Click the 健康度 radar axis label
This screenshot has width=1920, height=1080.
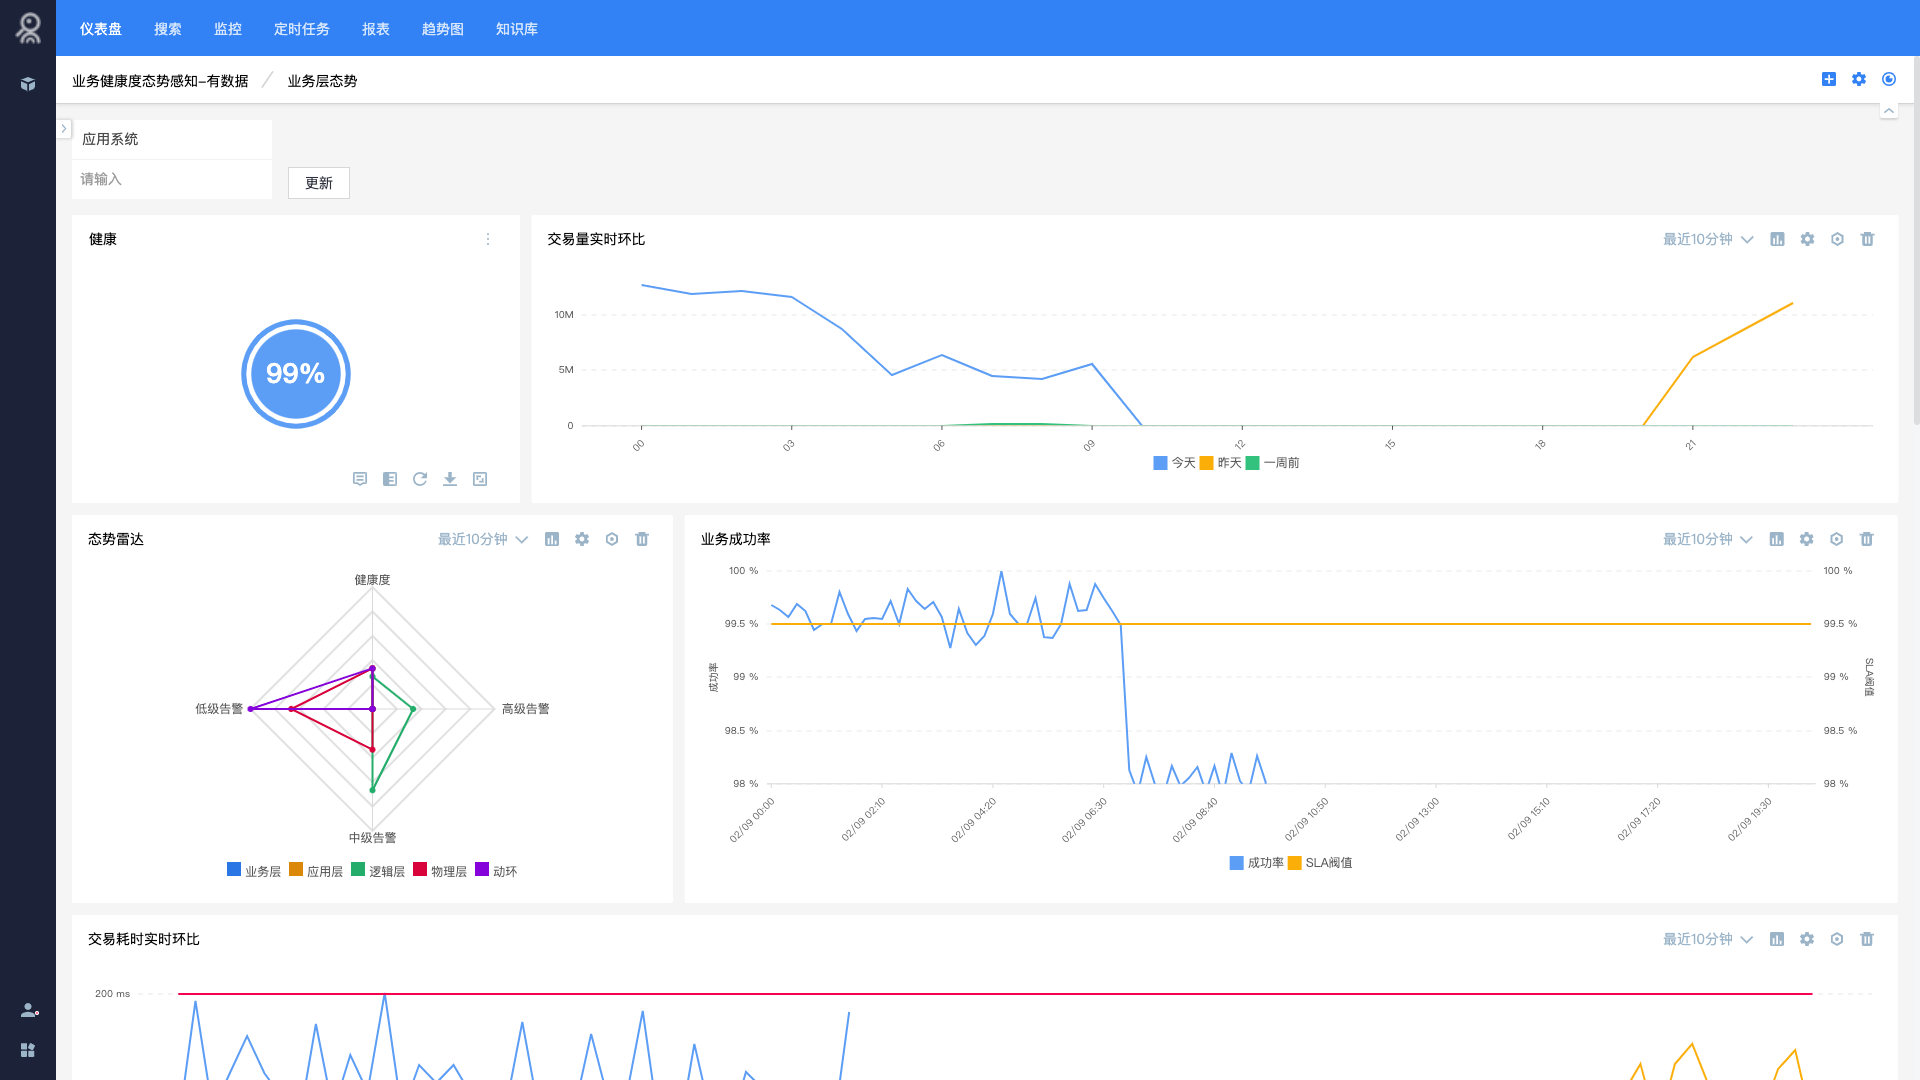coord(372,580)
